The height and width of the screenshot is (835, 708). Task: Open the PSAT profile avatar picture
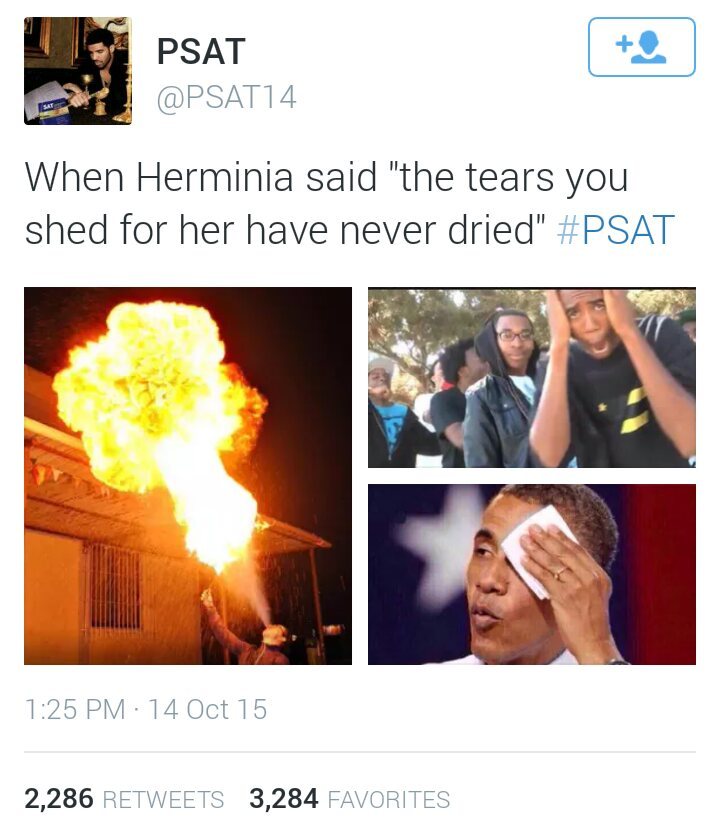pyautogui.click(x=78, y=71)
